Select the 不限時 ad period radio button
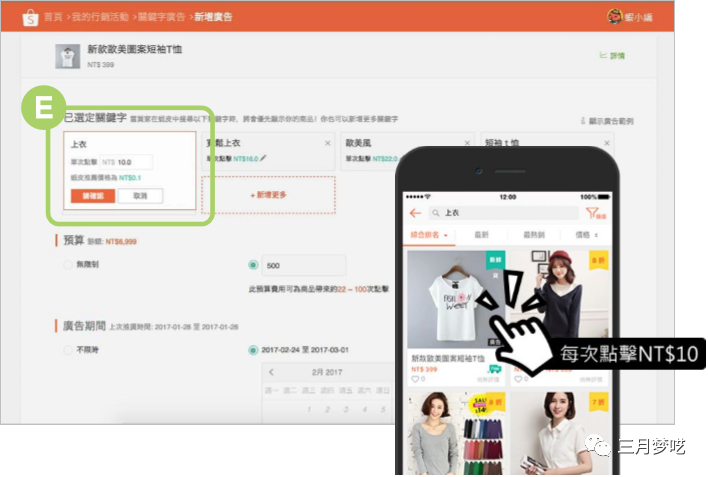 pos(68,350)
